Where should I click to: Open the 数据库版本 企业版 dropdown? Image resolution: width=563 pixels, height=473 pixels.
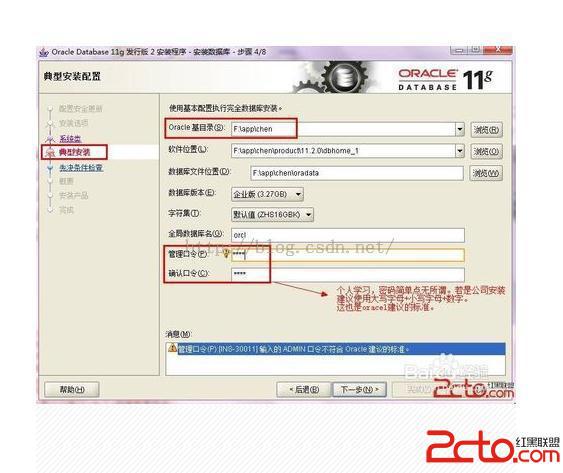click(x=267, y=194)
